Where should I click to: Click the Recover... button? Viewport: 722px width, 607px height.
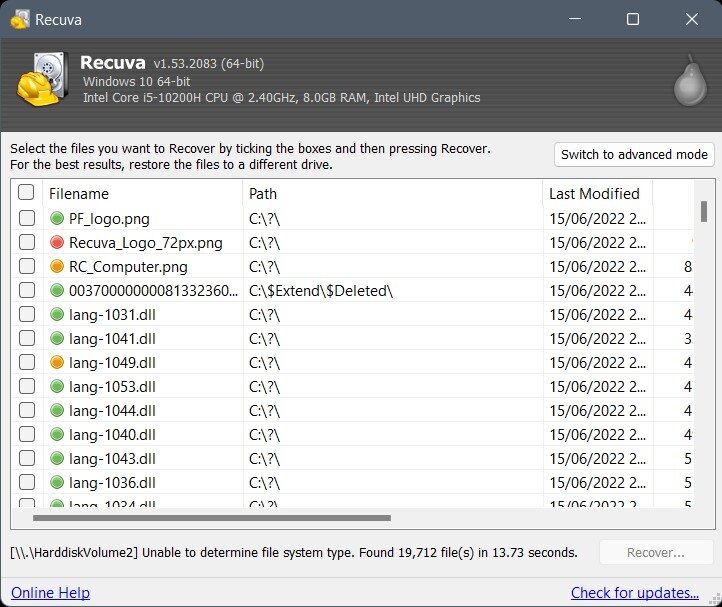656,552
